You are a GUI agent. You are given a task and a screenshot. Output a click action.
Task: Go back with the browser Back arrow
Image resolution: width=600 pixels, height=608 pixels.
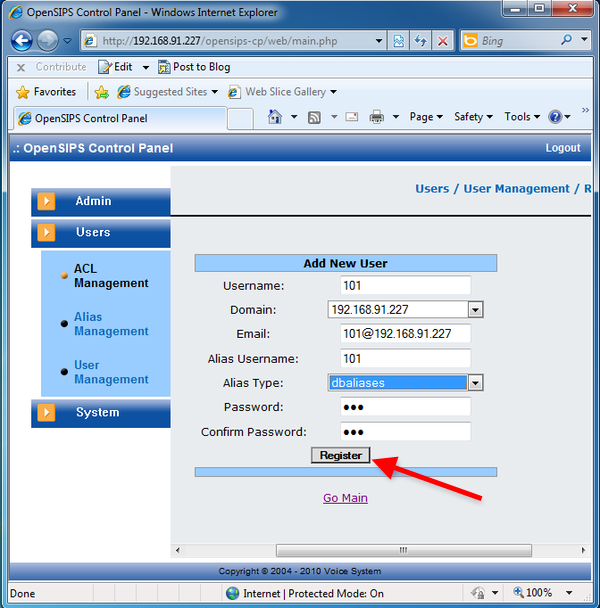(x=21, y=40)
